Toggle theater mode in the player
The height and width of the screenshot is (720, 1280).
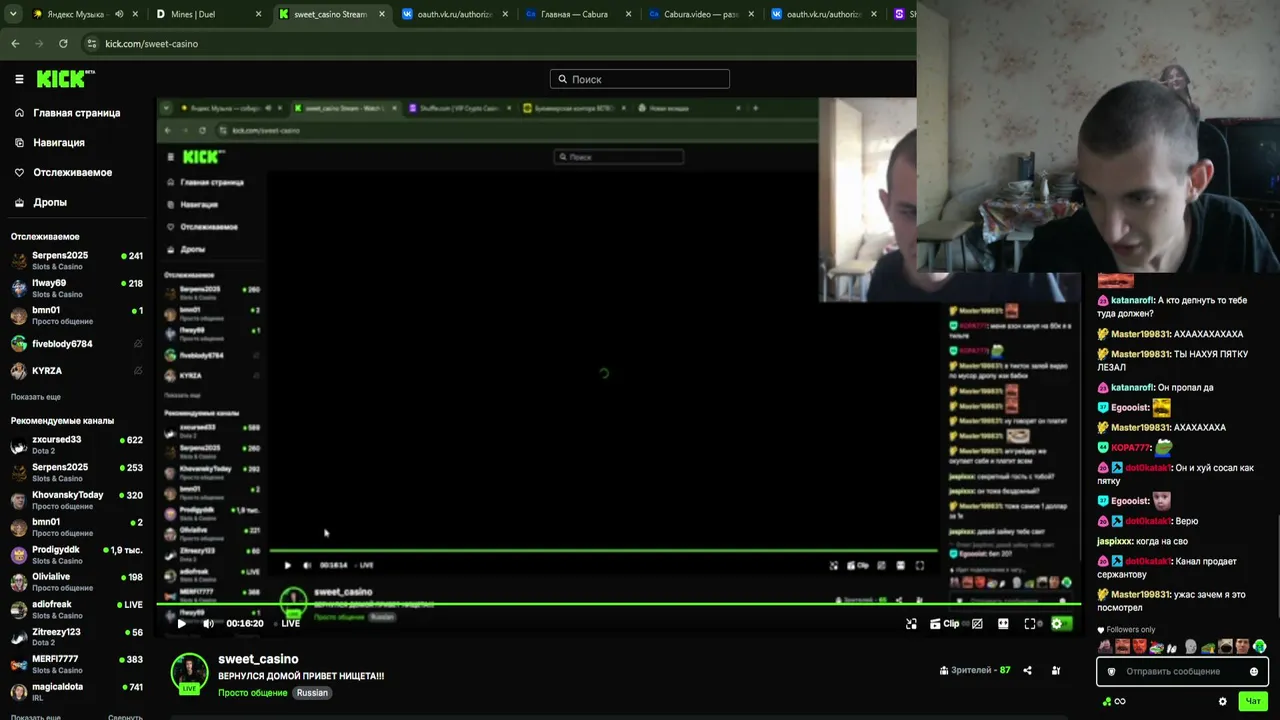coord(1003,623)
